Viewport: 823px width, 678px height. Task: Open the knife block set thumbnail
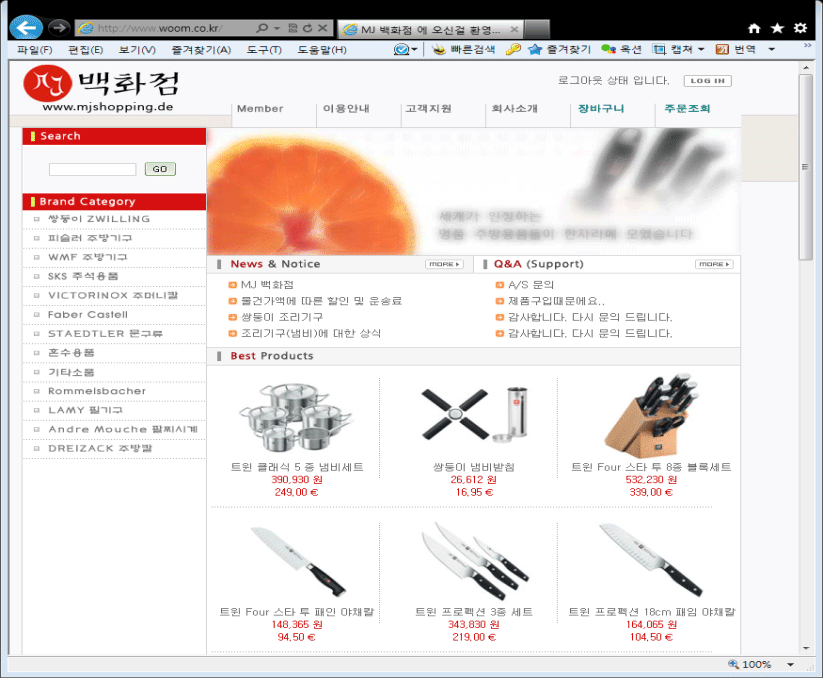[x=651, y=416]
